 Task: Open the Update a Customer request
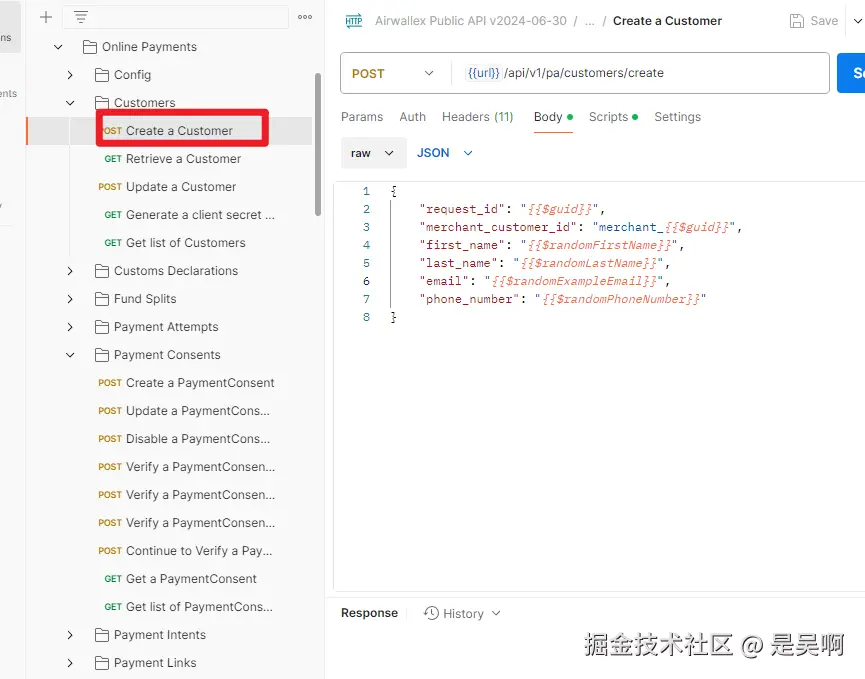pyautogui.click(x=167, y=187)
